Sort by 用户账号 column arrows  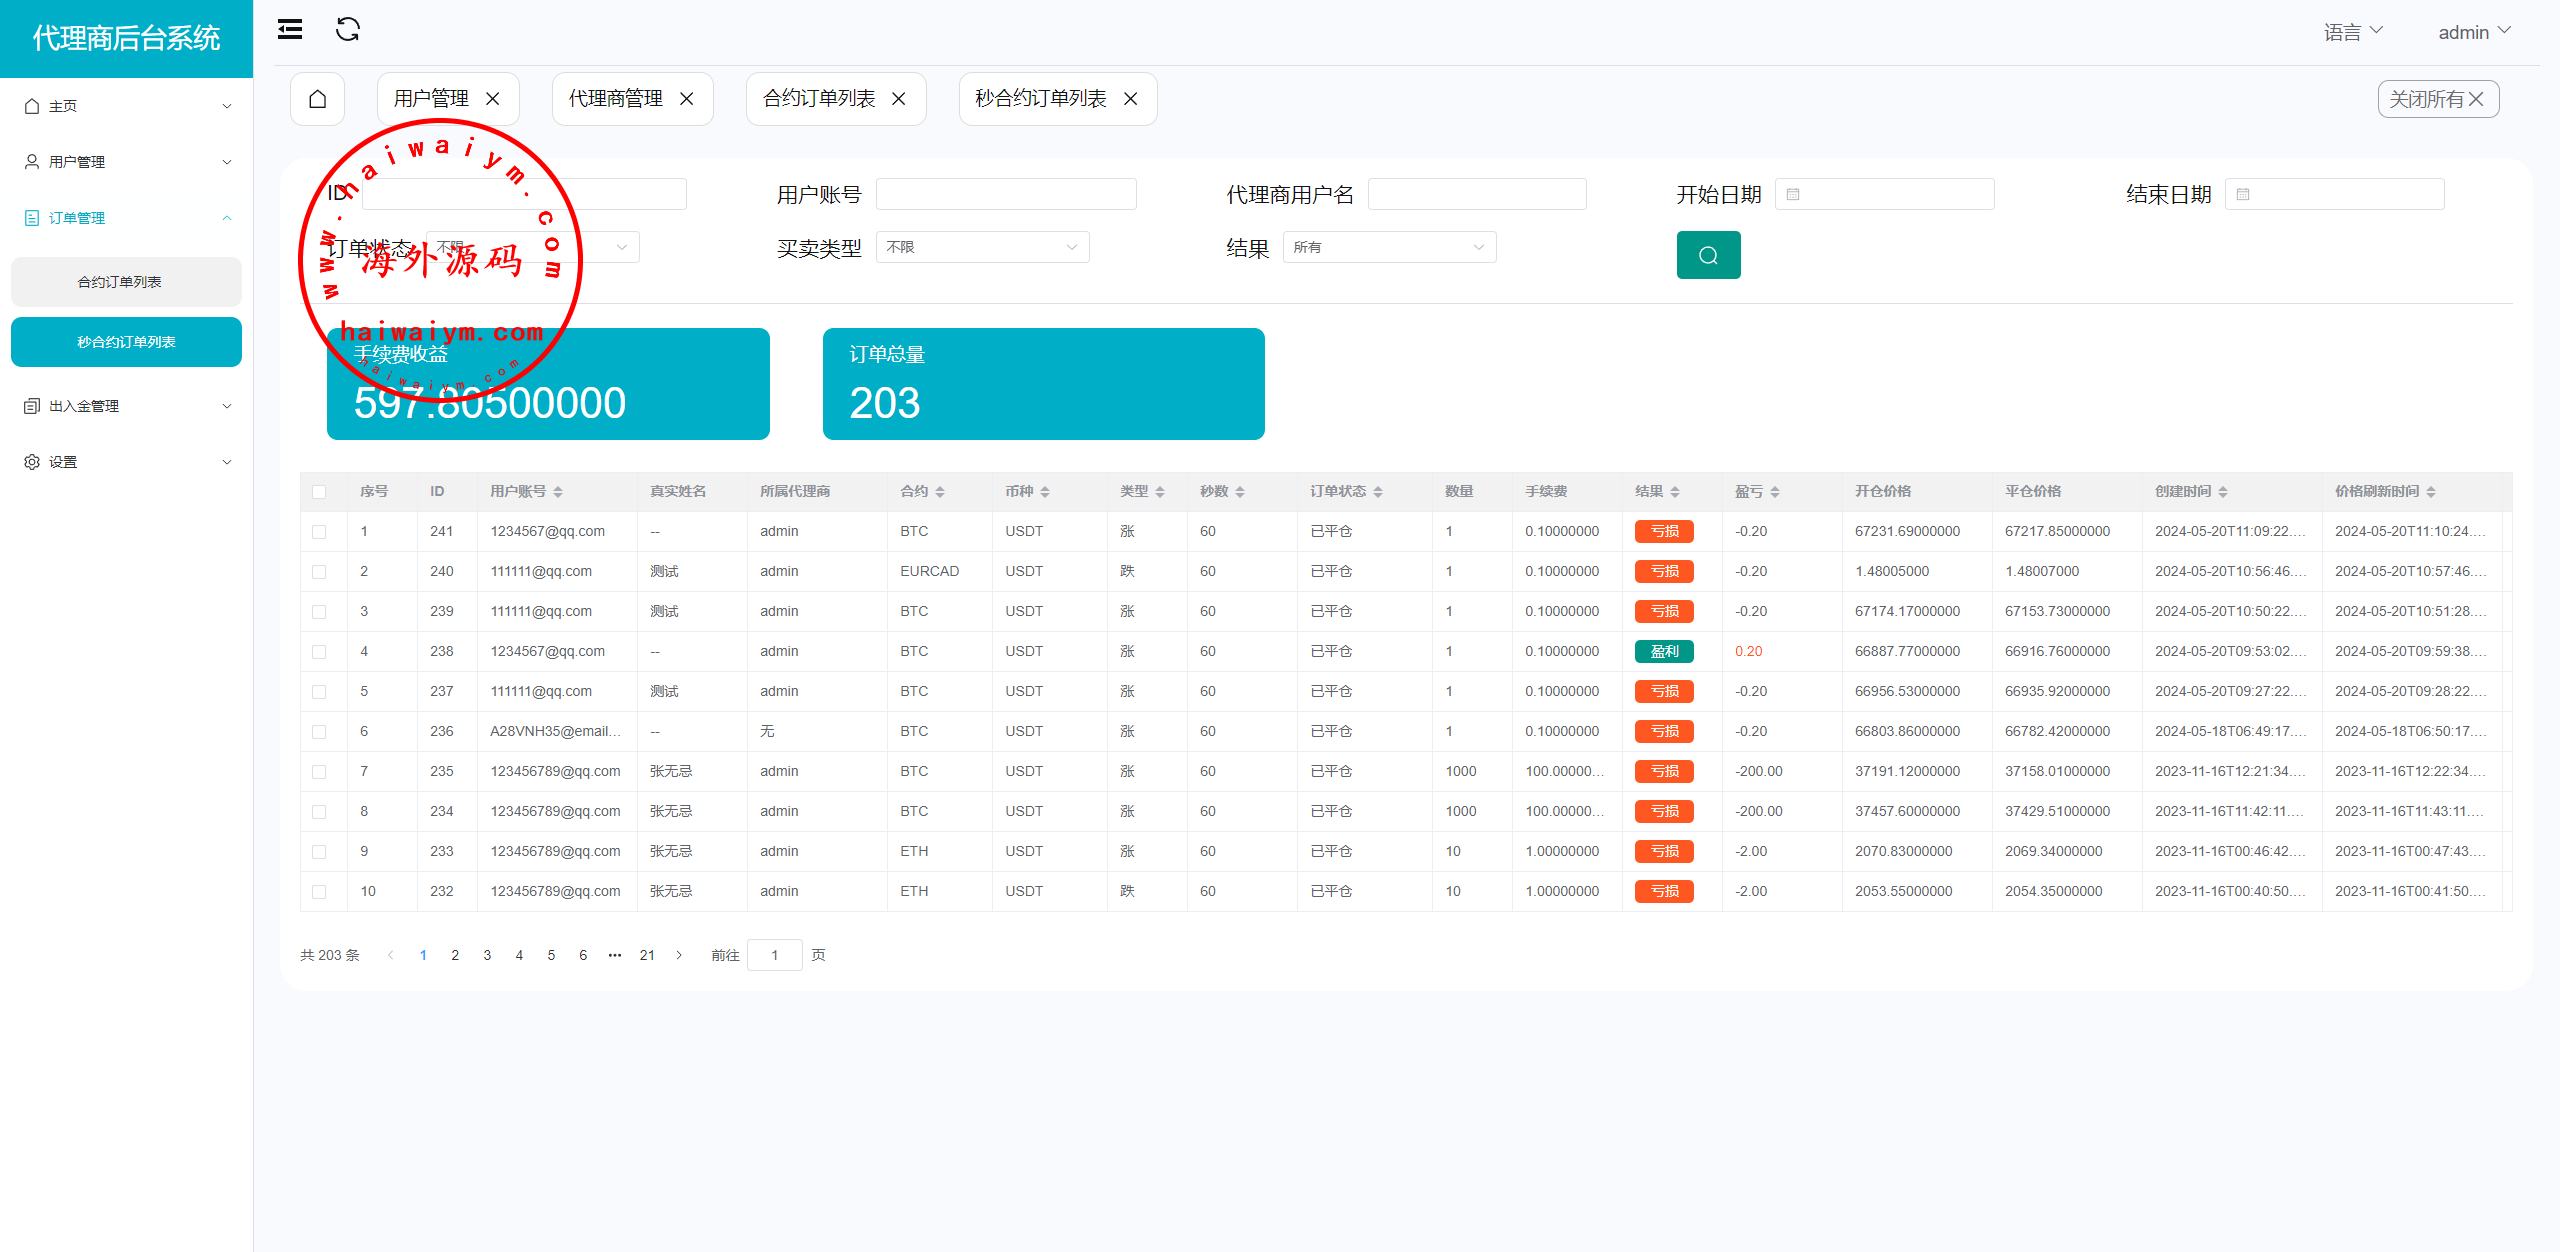click(558, 492)
